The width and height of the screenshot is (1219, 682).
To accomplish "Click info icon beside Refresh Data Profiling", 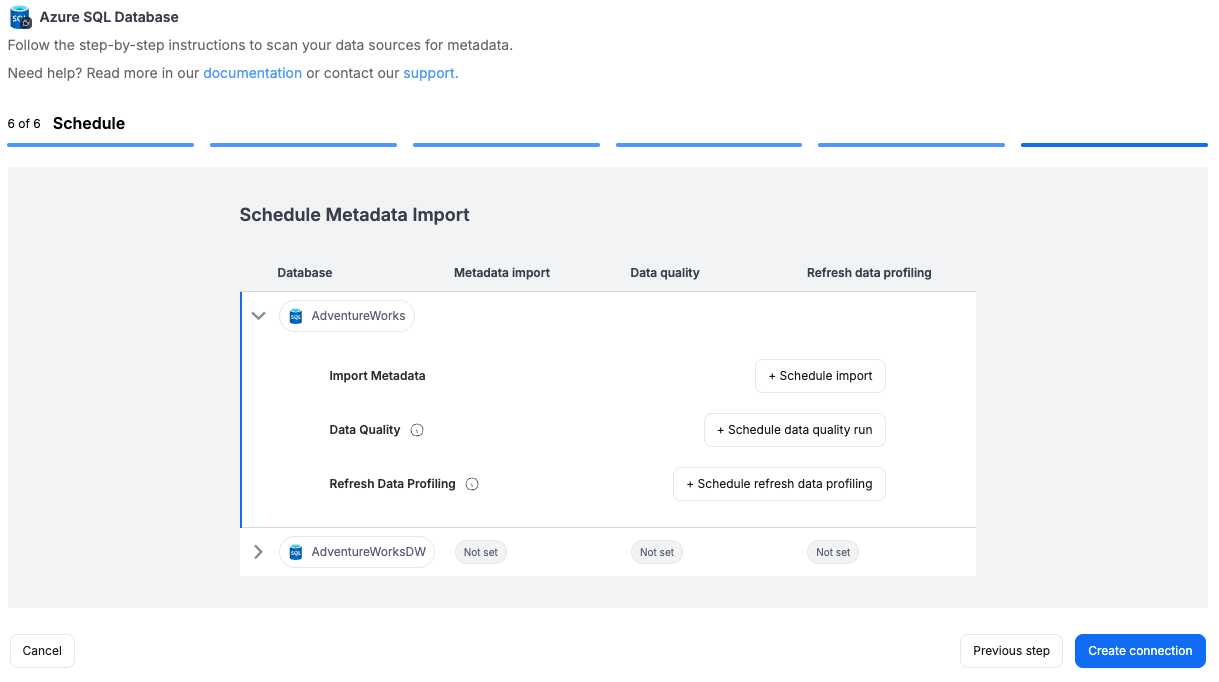I will click(472, 484).
